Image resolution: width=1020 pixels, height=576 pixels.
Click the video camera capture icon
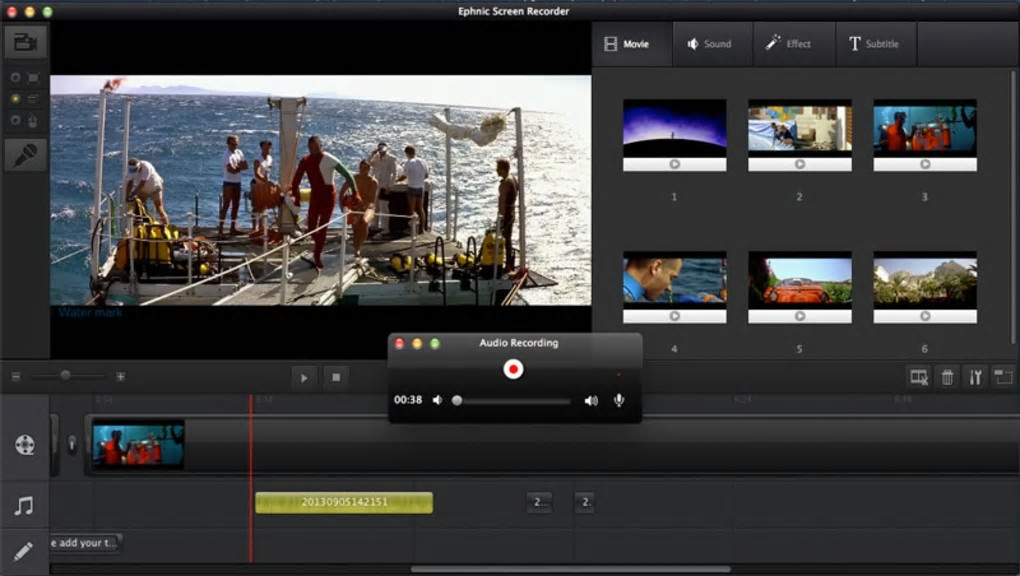click(x=25, y=42)
